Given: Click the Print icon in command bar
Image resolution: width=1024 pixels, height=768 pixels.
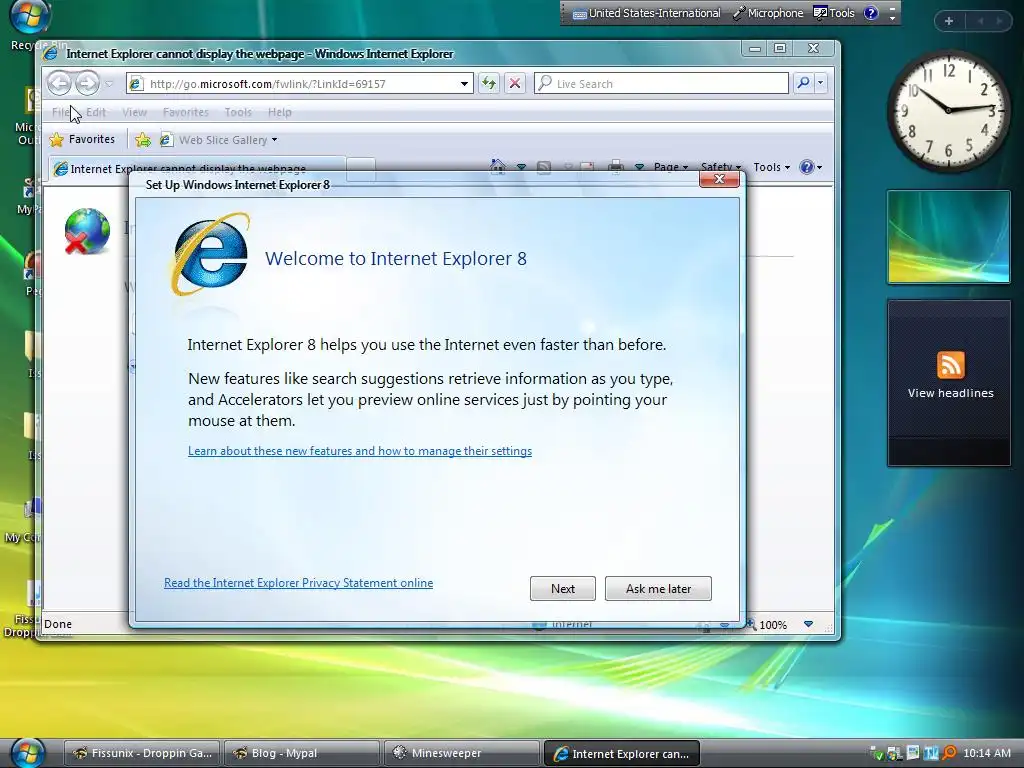Looking at the screenshot, I should (x=615, y=167).
